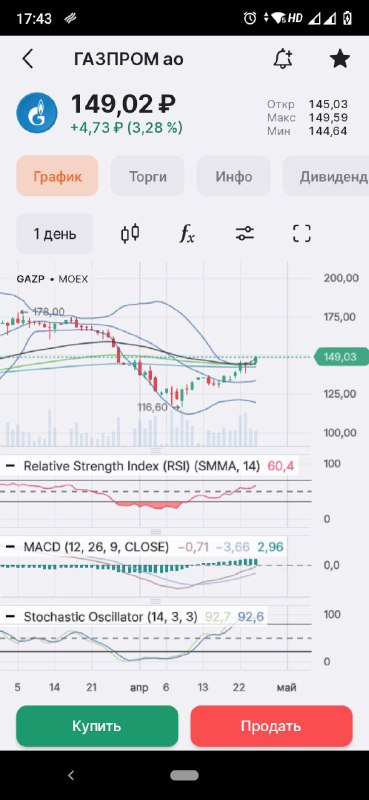This screenshot has height=800, width=369.
Task: Tap the alarm icon in status bar
Action: click(250, 18)
